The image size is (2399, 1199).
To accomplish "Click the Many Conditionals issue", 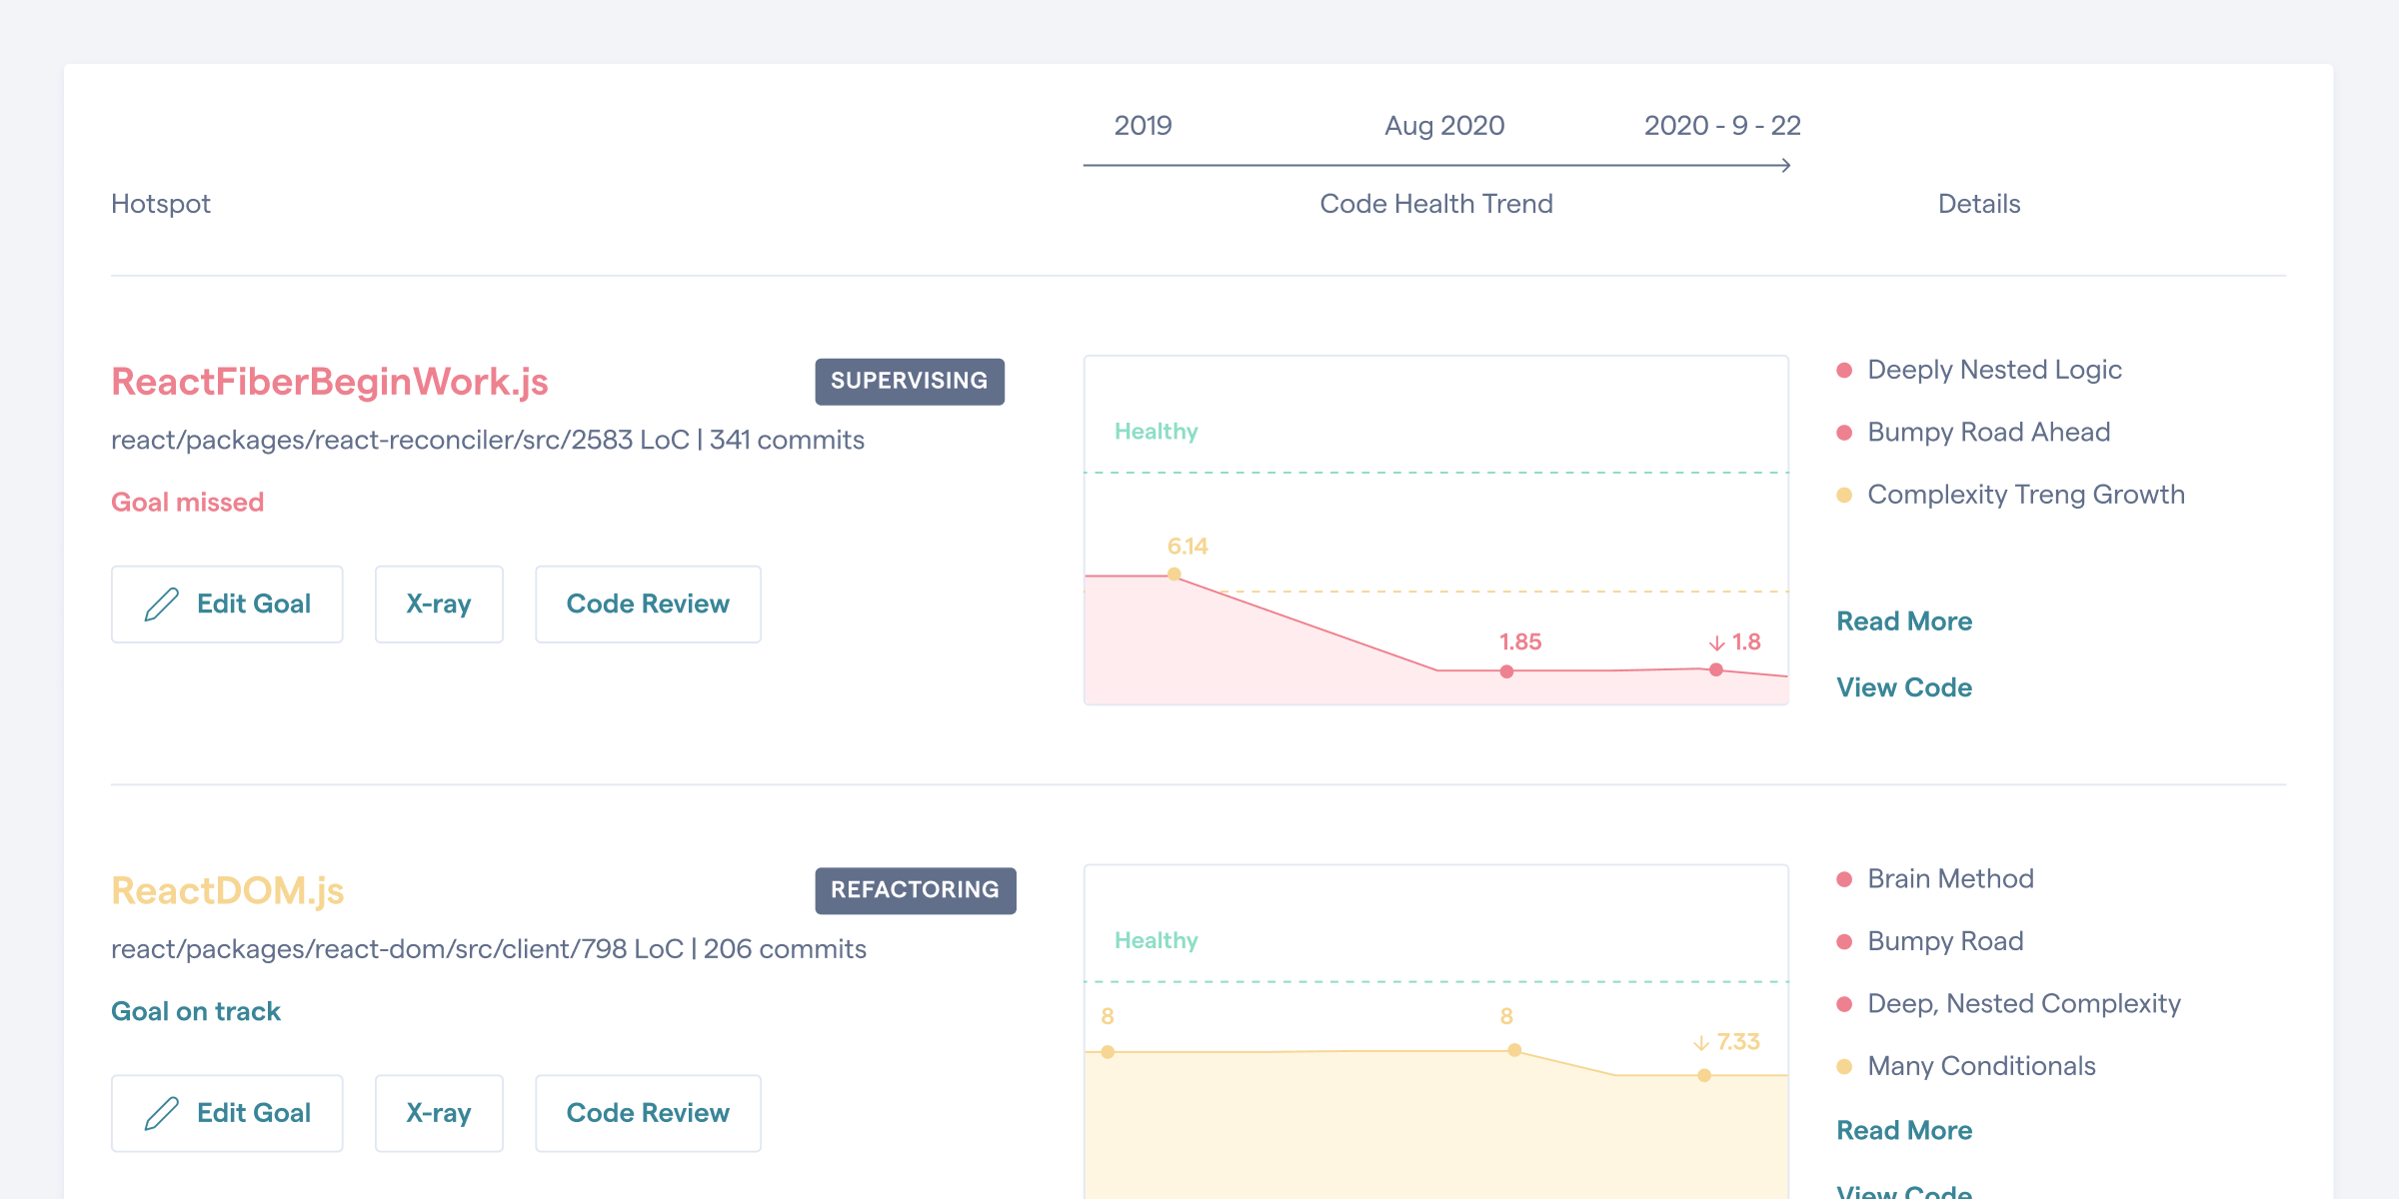I will [x=1981, y=1066].
